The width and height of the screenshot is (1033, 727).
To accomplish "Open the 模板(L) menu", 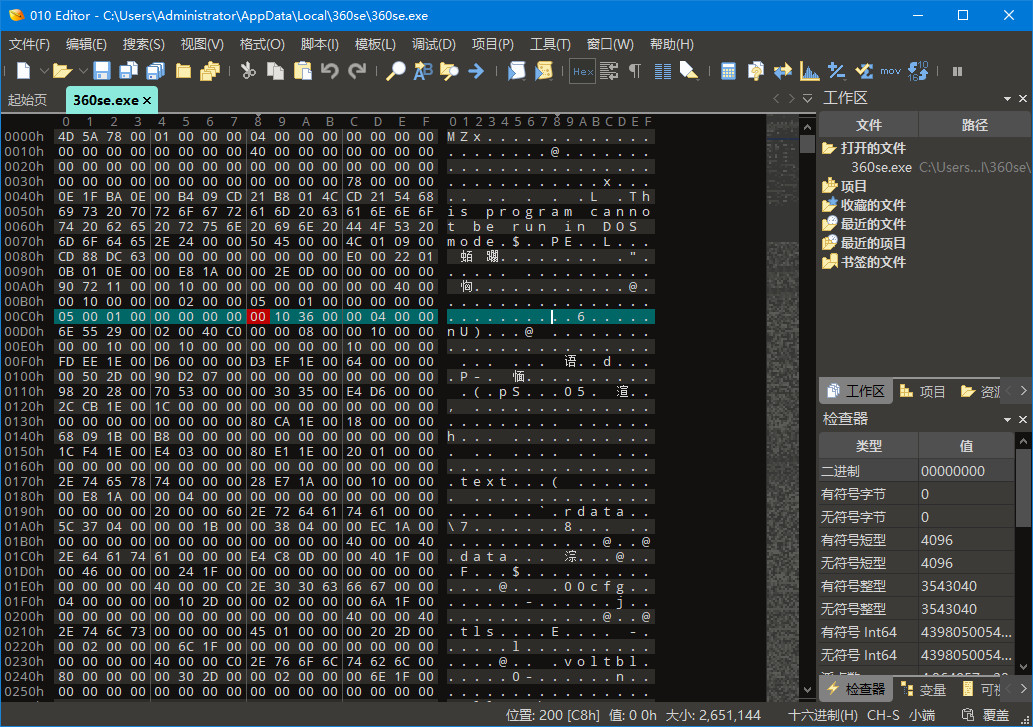I will click(x=376, y=44).
